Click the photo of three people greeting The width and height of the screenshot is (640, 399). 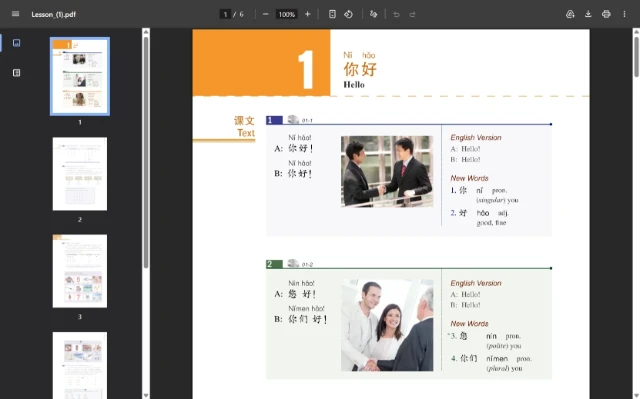click(x=387, y=325)
